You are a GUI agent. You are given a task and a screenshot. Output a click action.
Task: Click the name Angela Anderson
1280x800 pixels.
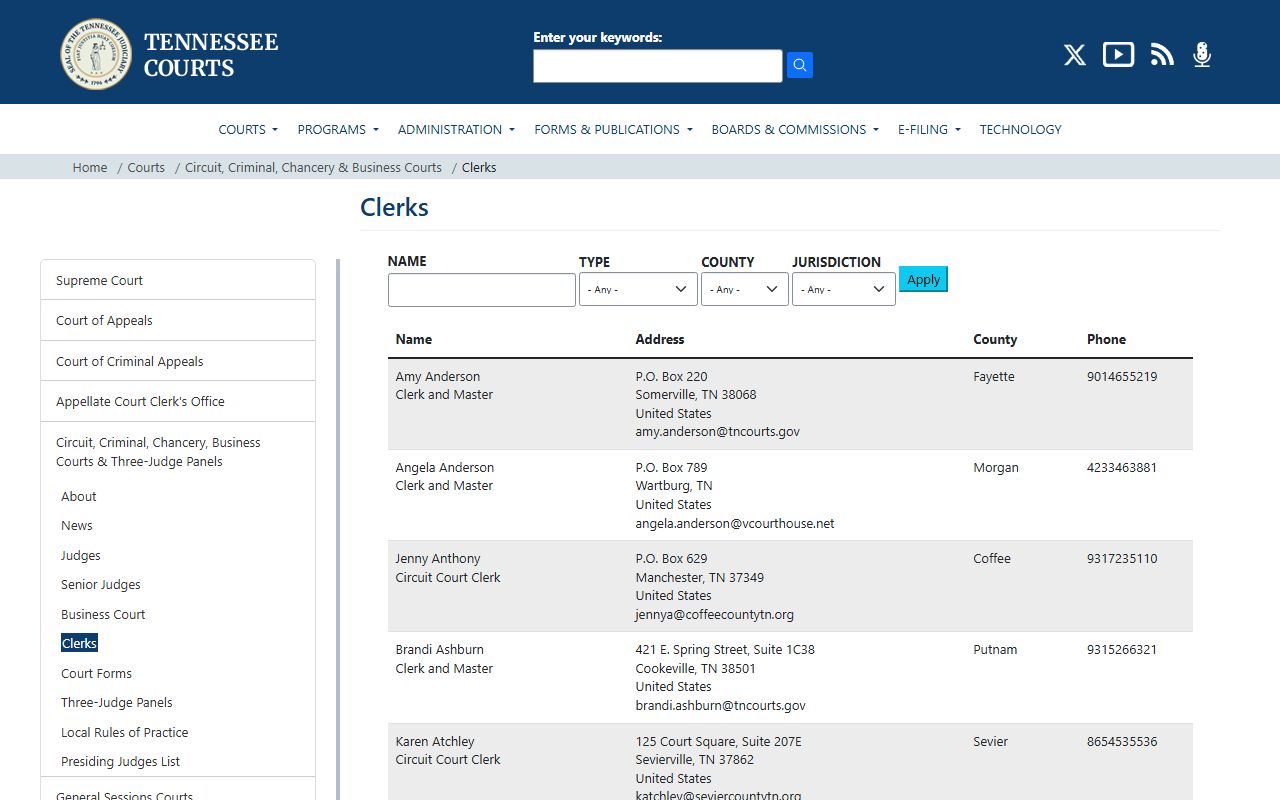point(445,467)
